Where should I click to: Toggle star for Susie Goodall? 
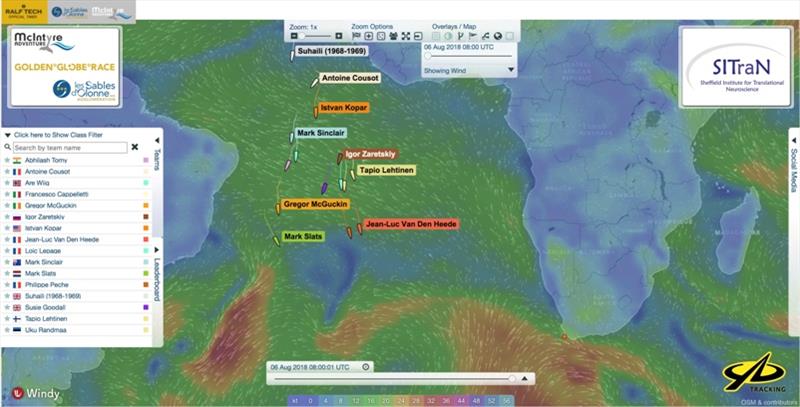[x=7, y=307]
